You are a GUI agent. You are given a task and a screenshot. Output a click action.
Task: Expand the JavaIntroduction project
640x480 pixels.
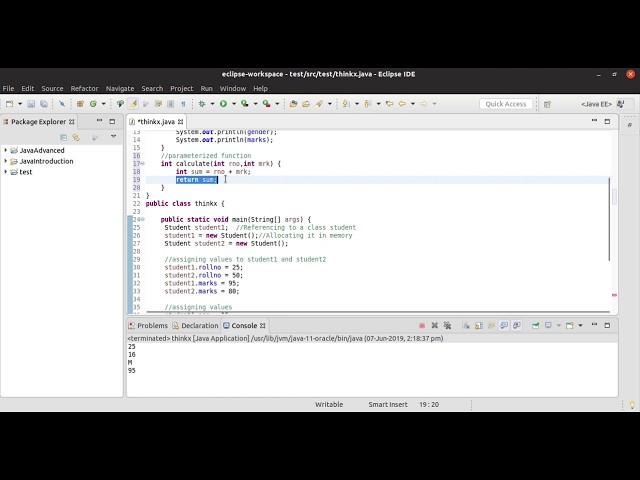6,161
